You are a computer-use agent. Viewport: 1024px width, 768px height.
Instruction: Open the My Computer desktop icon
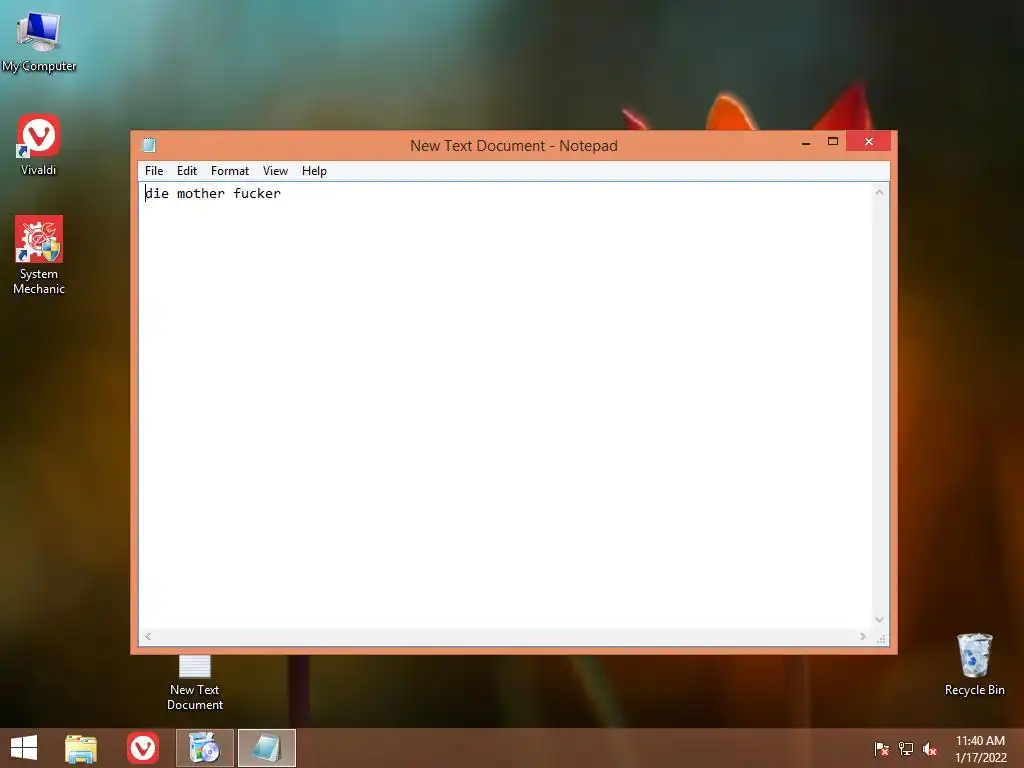pyautogui.click(x=39, y=40)
